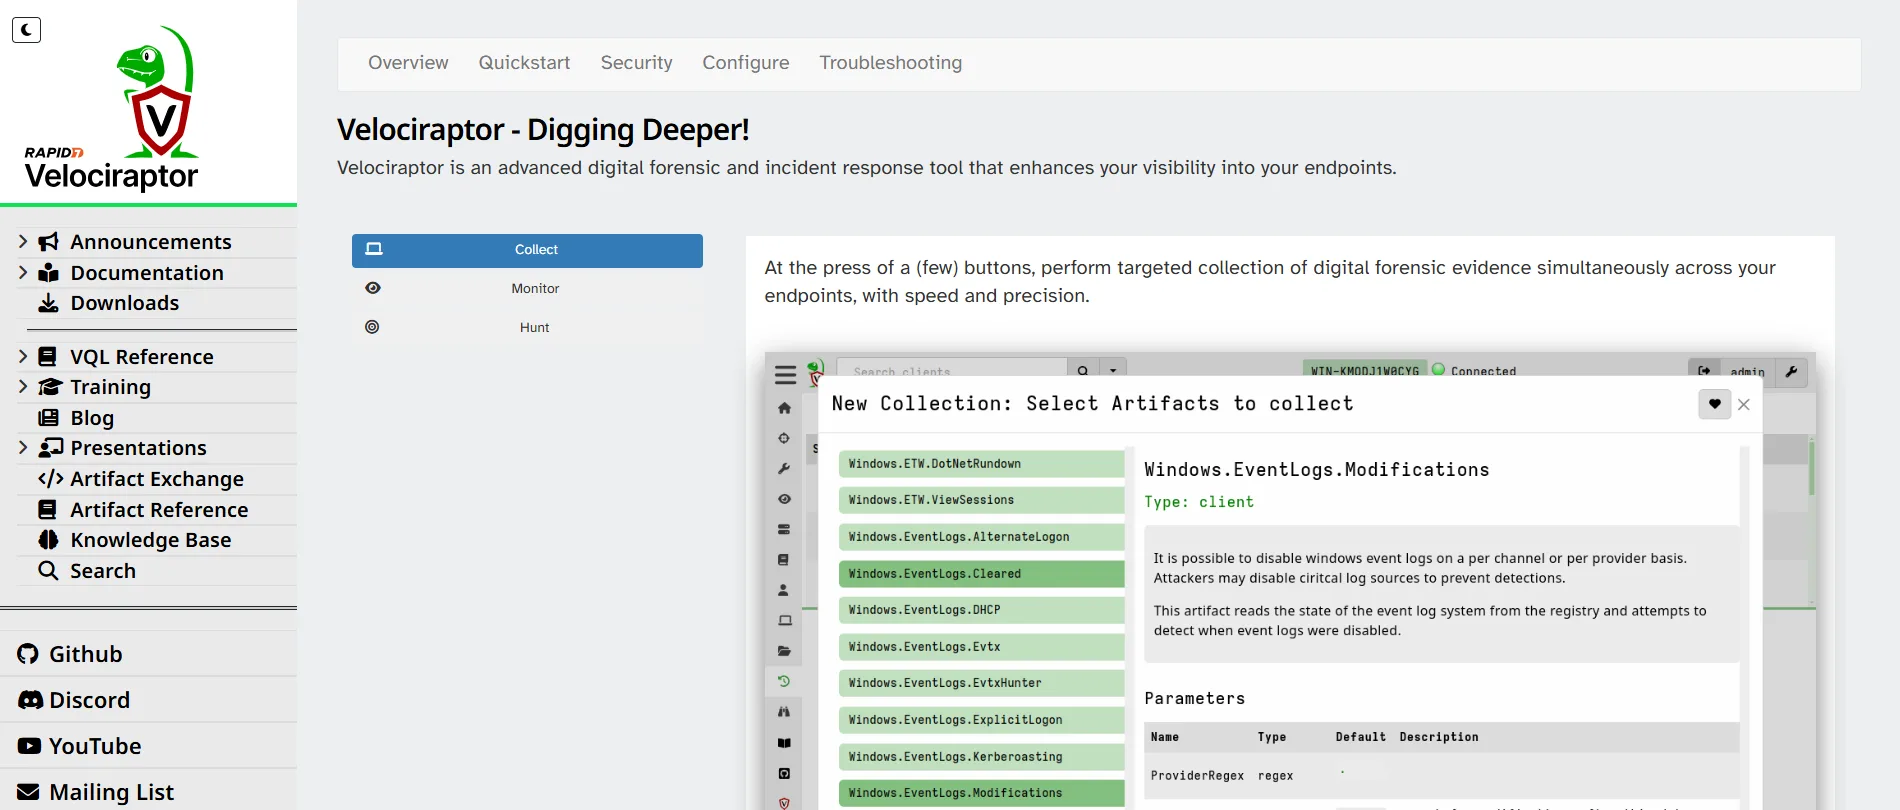Open the Knowledge Base page
The width and height of the screenshot is (1900, 810).
(150, 540)
